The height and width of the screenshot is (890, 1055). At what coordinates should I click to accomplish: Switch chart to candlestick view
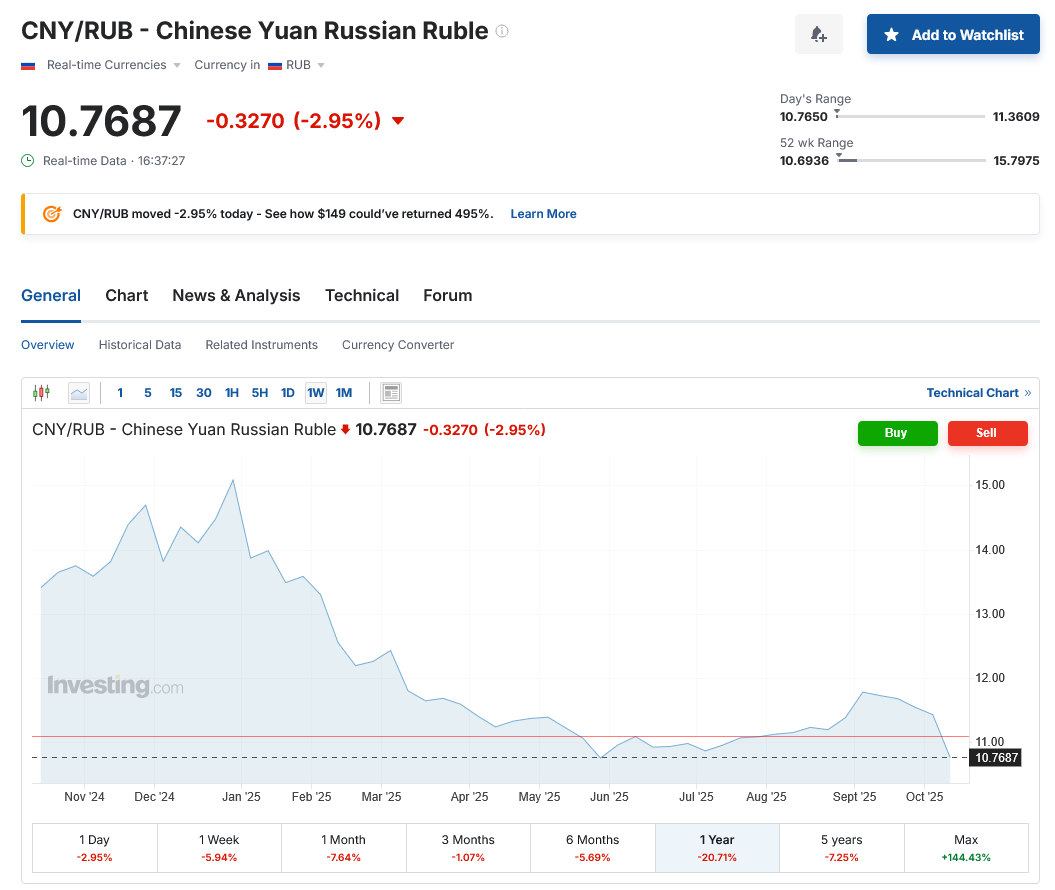point(41,393)
